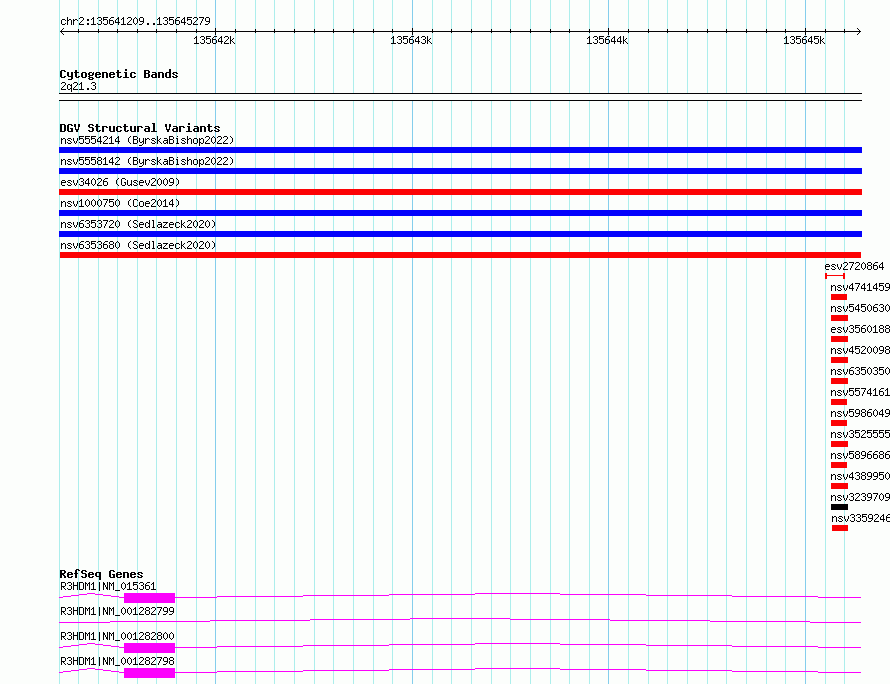Viewport: 890px width, 684px height.
Task: Click red block under nsv4389950
Action: (x=839, y=486)
